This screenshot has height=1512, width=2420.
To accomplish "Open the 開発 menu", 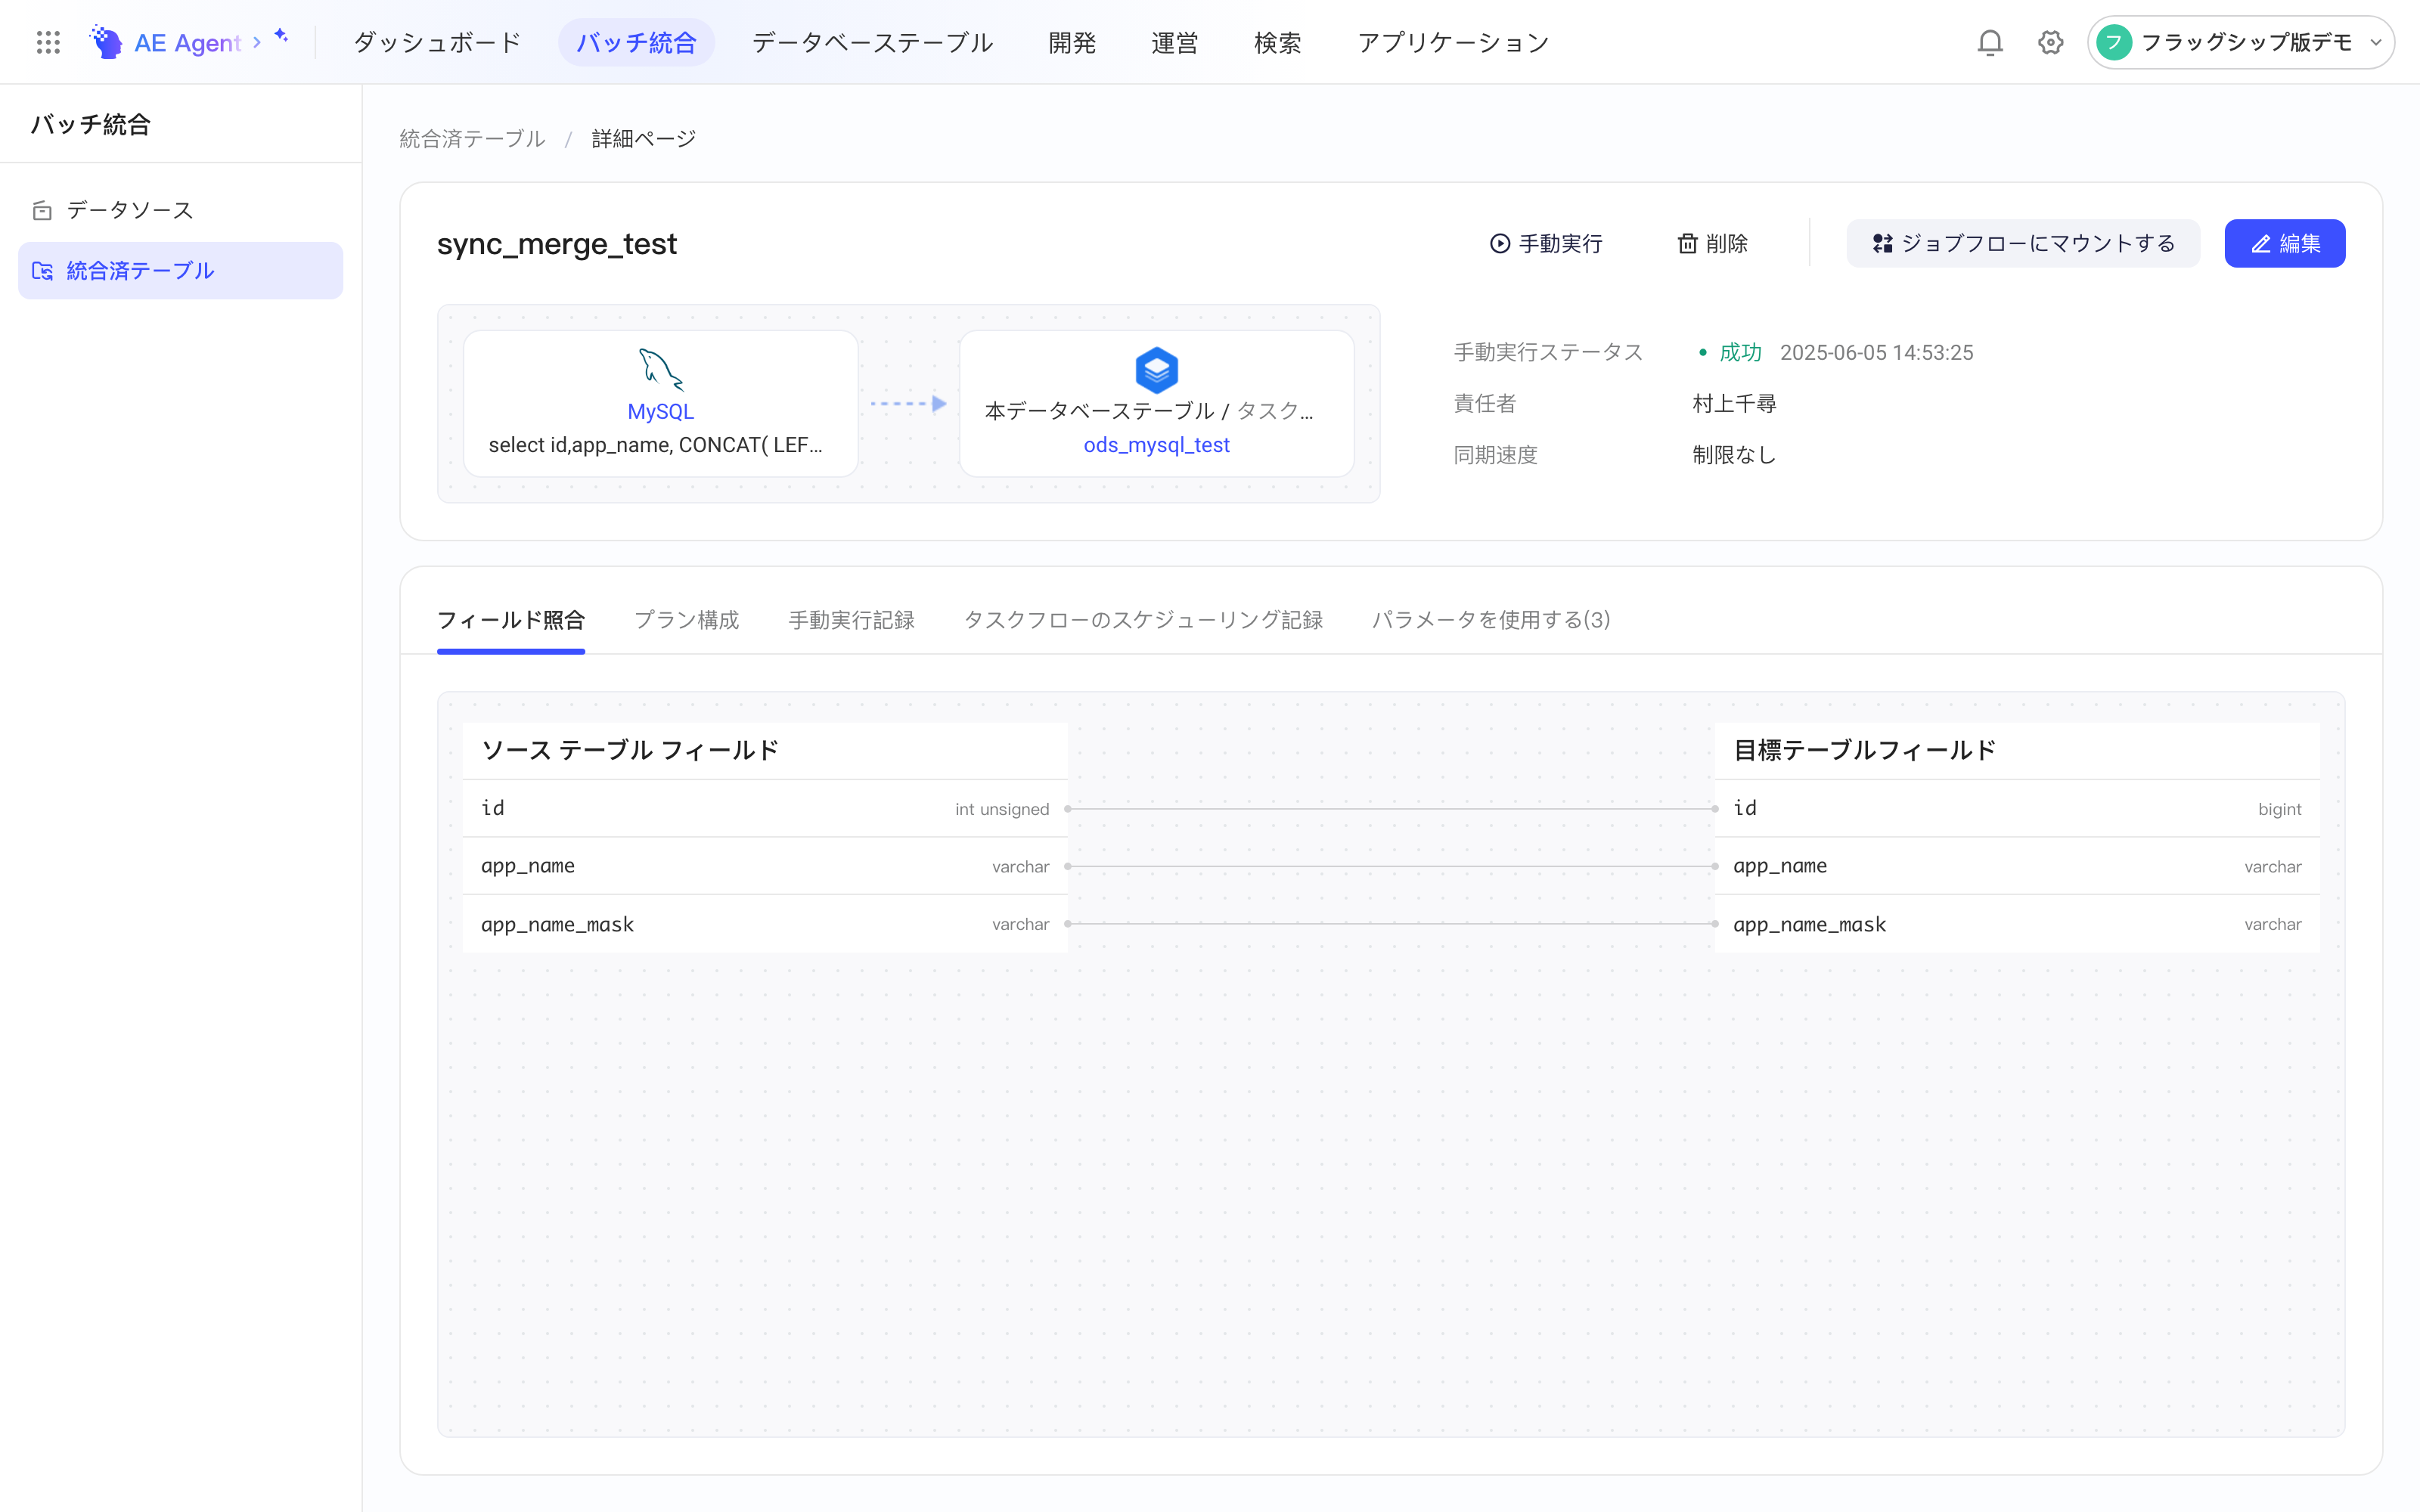I will pyautogui.click(x=1072, y=42).
